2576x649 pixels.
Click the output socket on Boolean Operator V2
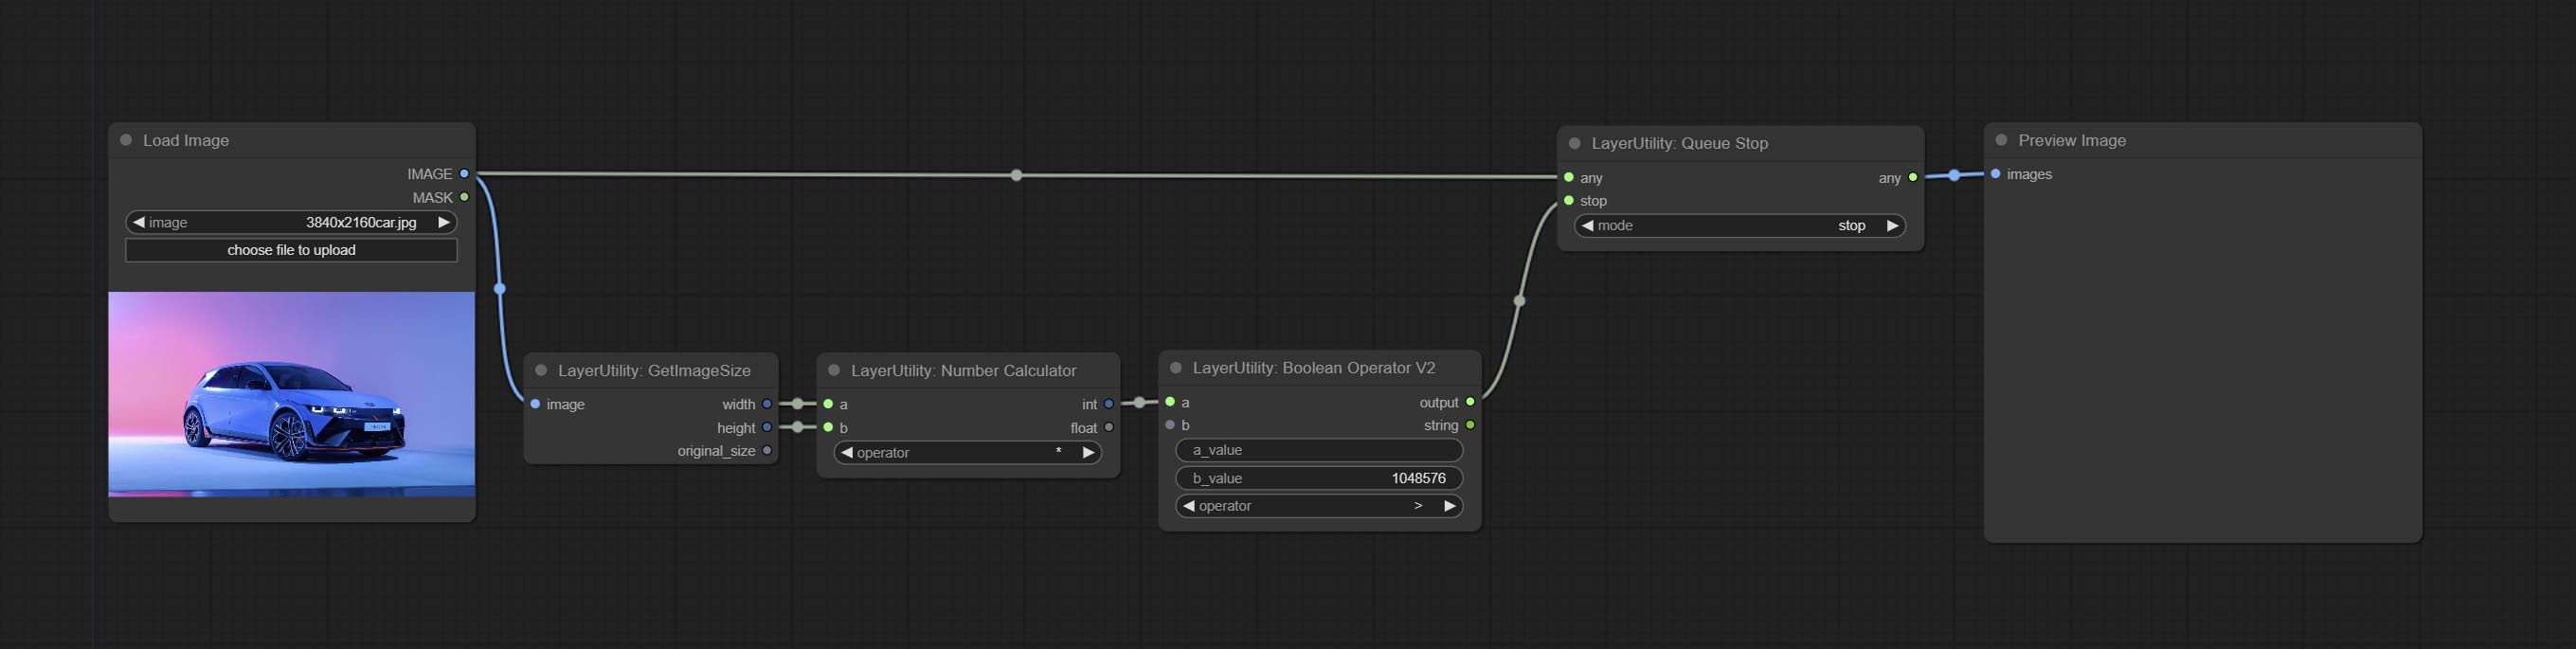click(x=1470, y=402)
